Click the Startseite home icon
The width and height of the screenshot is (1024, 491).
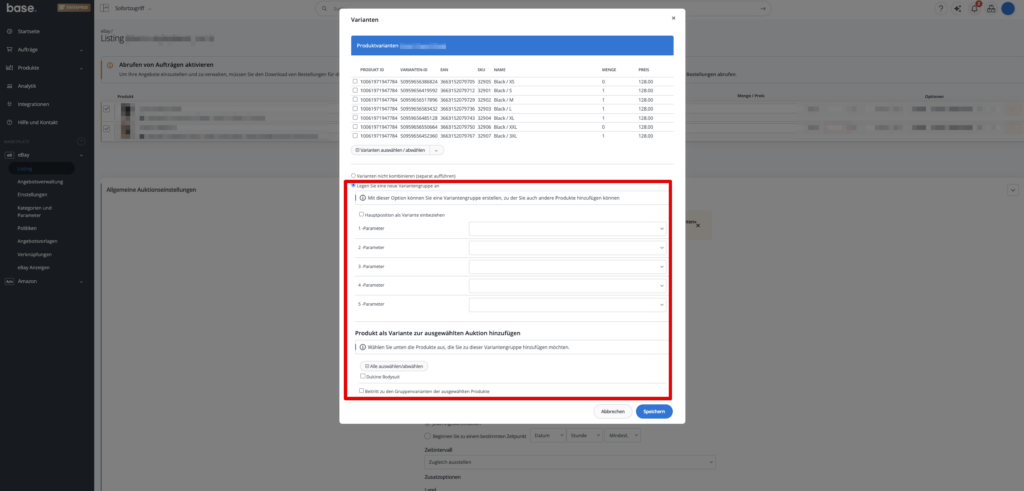9,31
